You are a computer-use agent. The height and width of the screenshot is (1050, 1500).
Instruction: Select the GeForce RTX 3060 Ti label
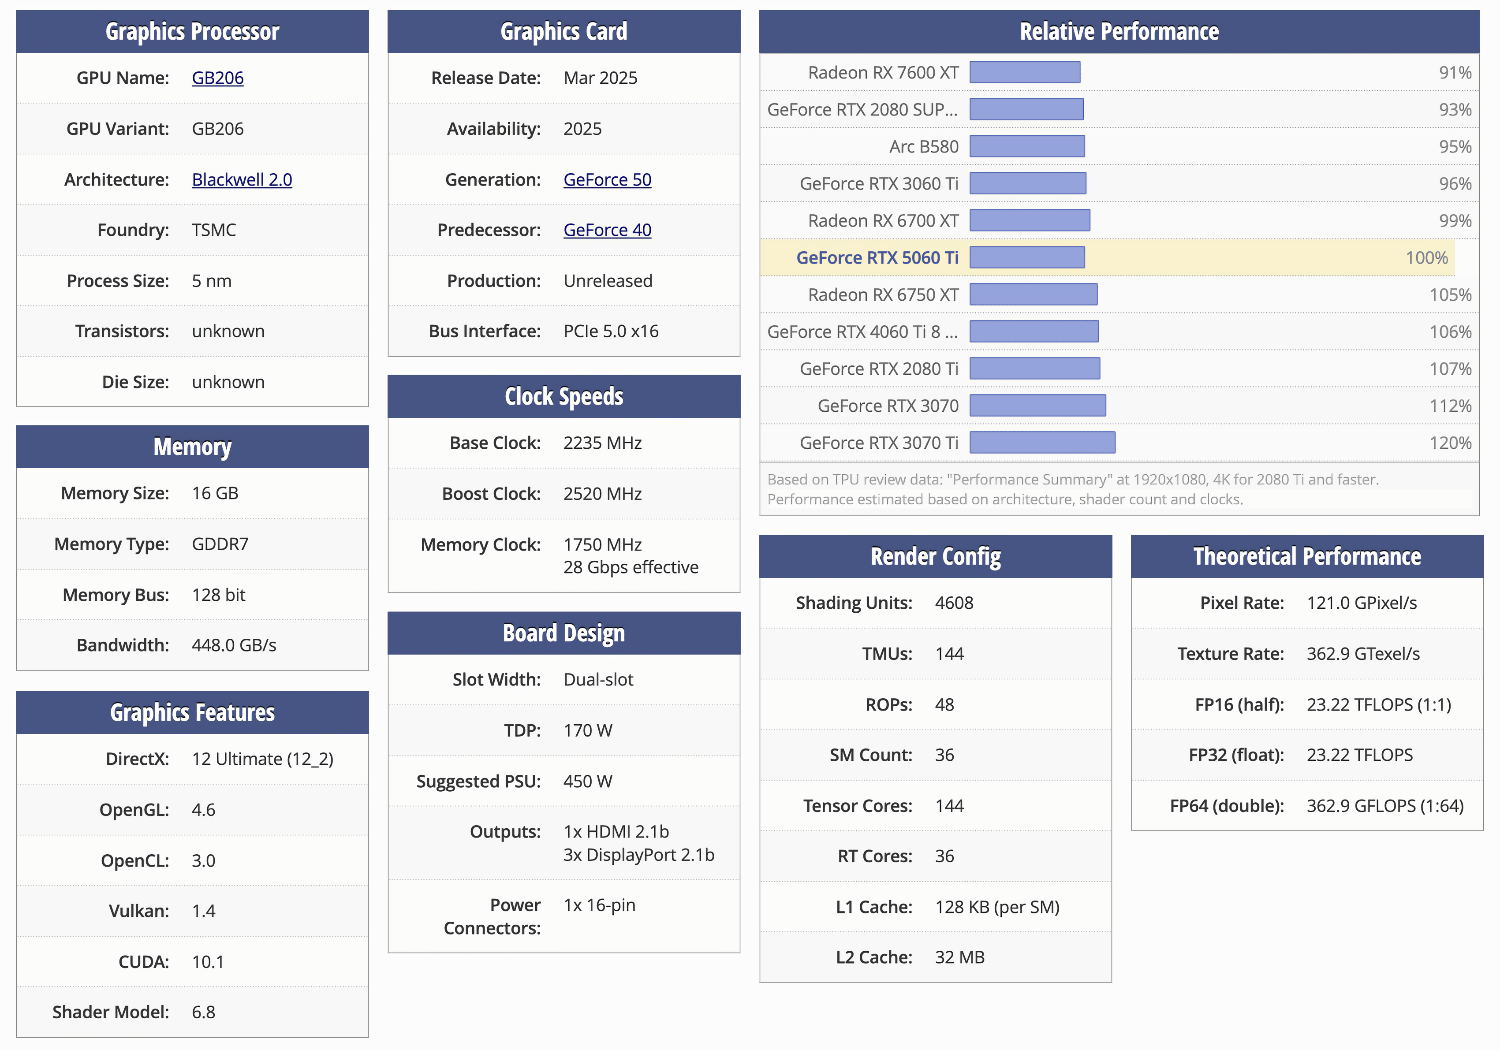coord(879,184)
